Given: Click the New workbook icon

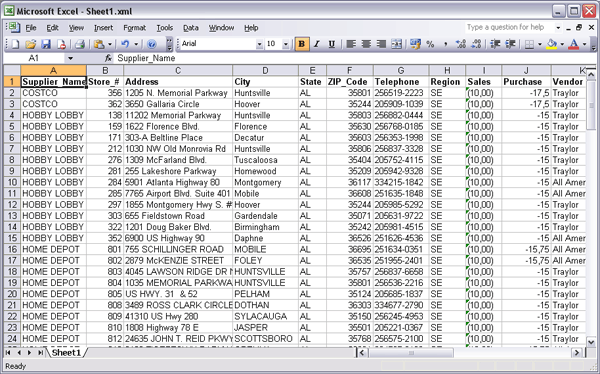Looking at the screenshot, I should [15, 44].
